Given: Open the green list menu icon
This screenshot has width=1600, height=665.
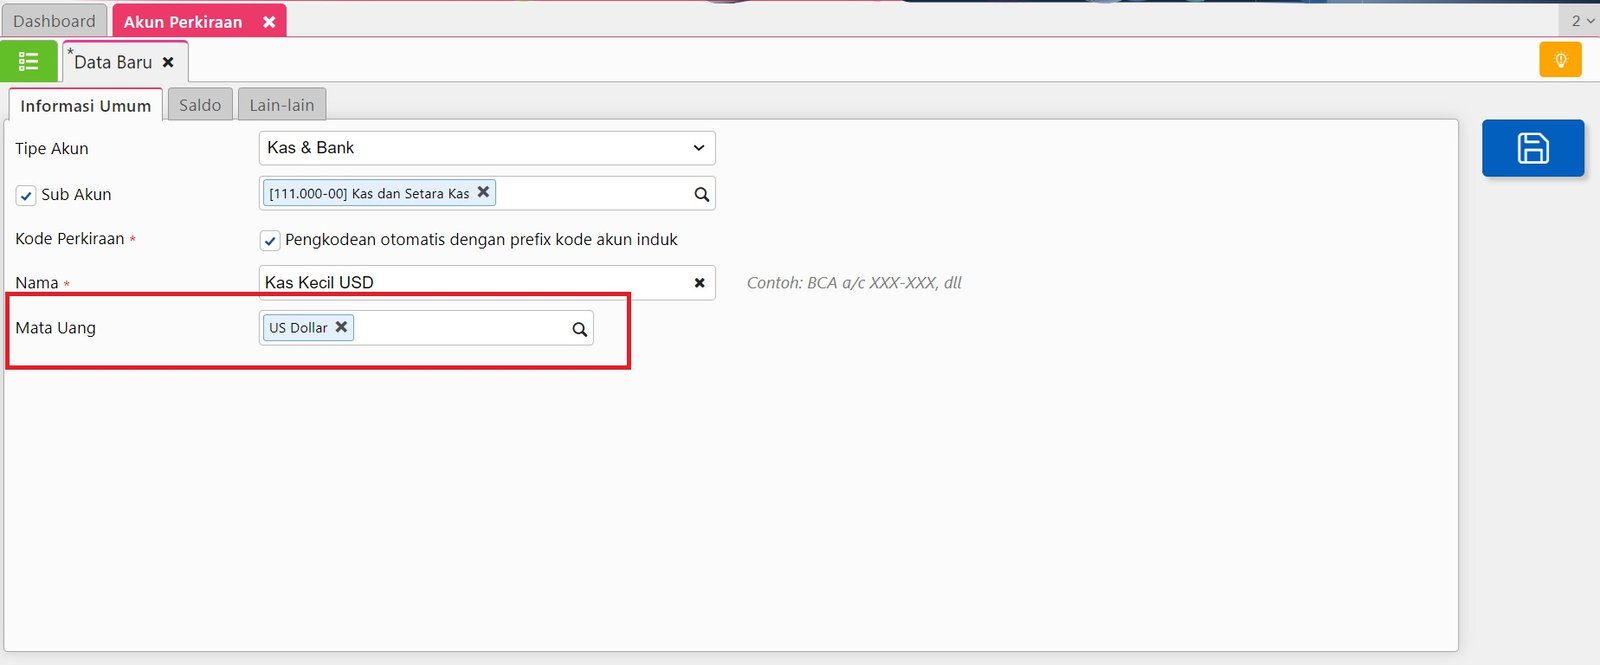Looking at the screenshot, I should [x=29, y=62].
